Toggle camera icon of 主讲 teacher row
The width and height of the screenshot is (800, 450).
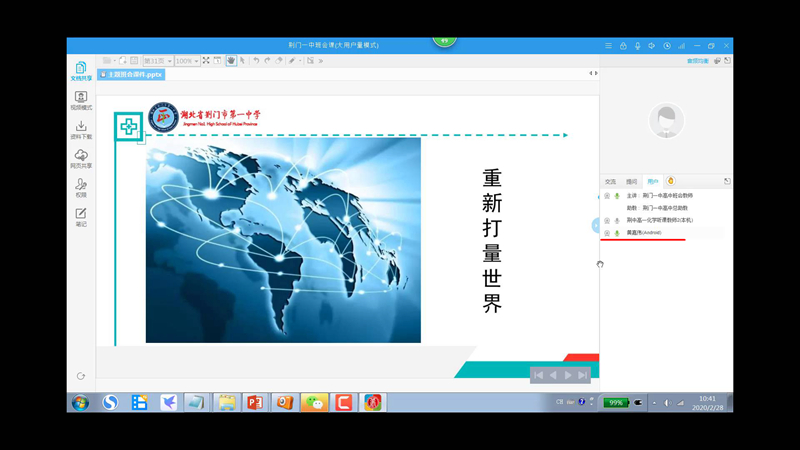coord(607,196)
